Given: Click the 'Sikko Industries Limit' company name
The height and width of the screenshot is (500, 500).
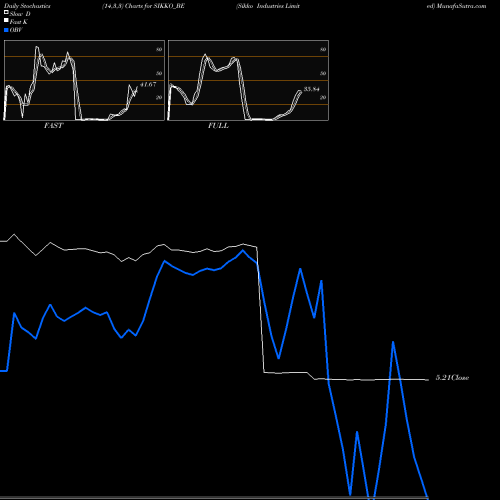Looking at the screenshot, I should point(268,6).
